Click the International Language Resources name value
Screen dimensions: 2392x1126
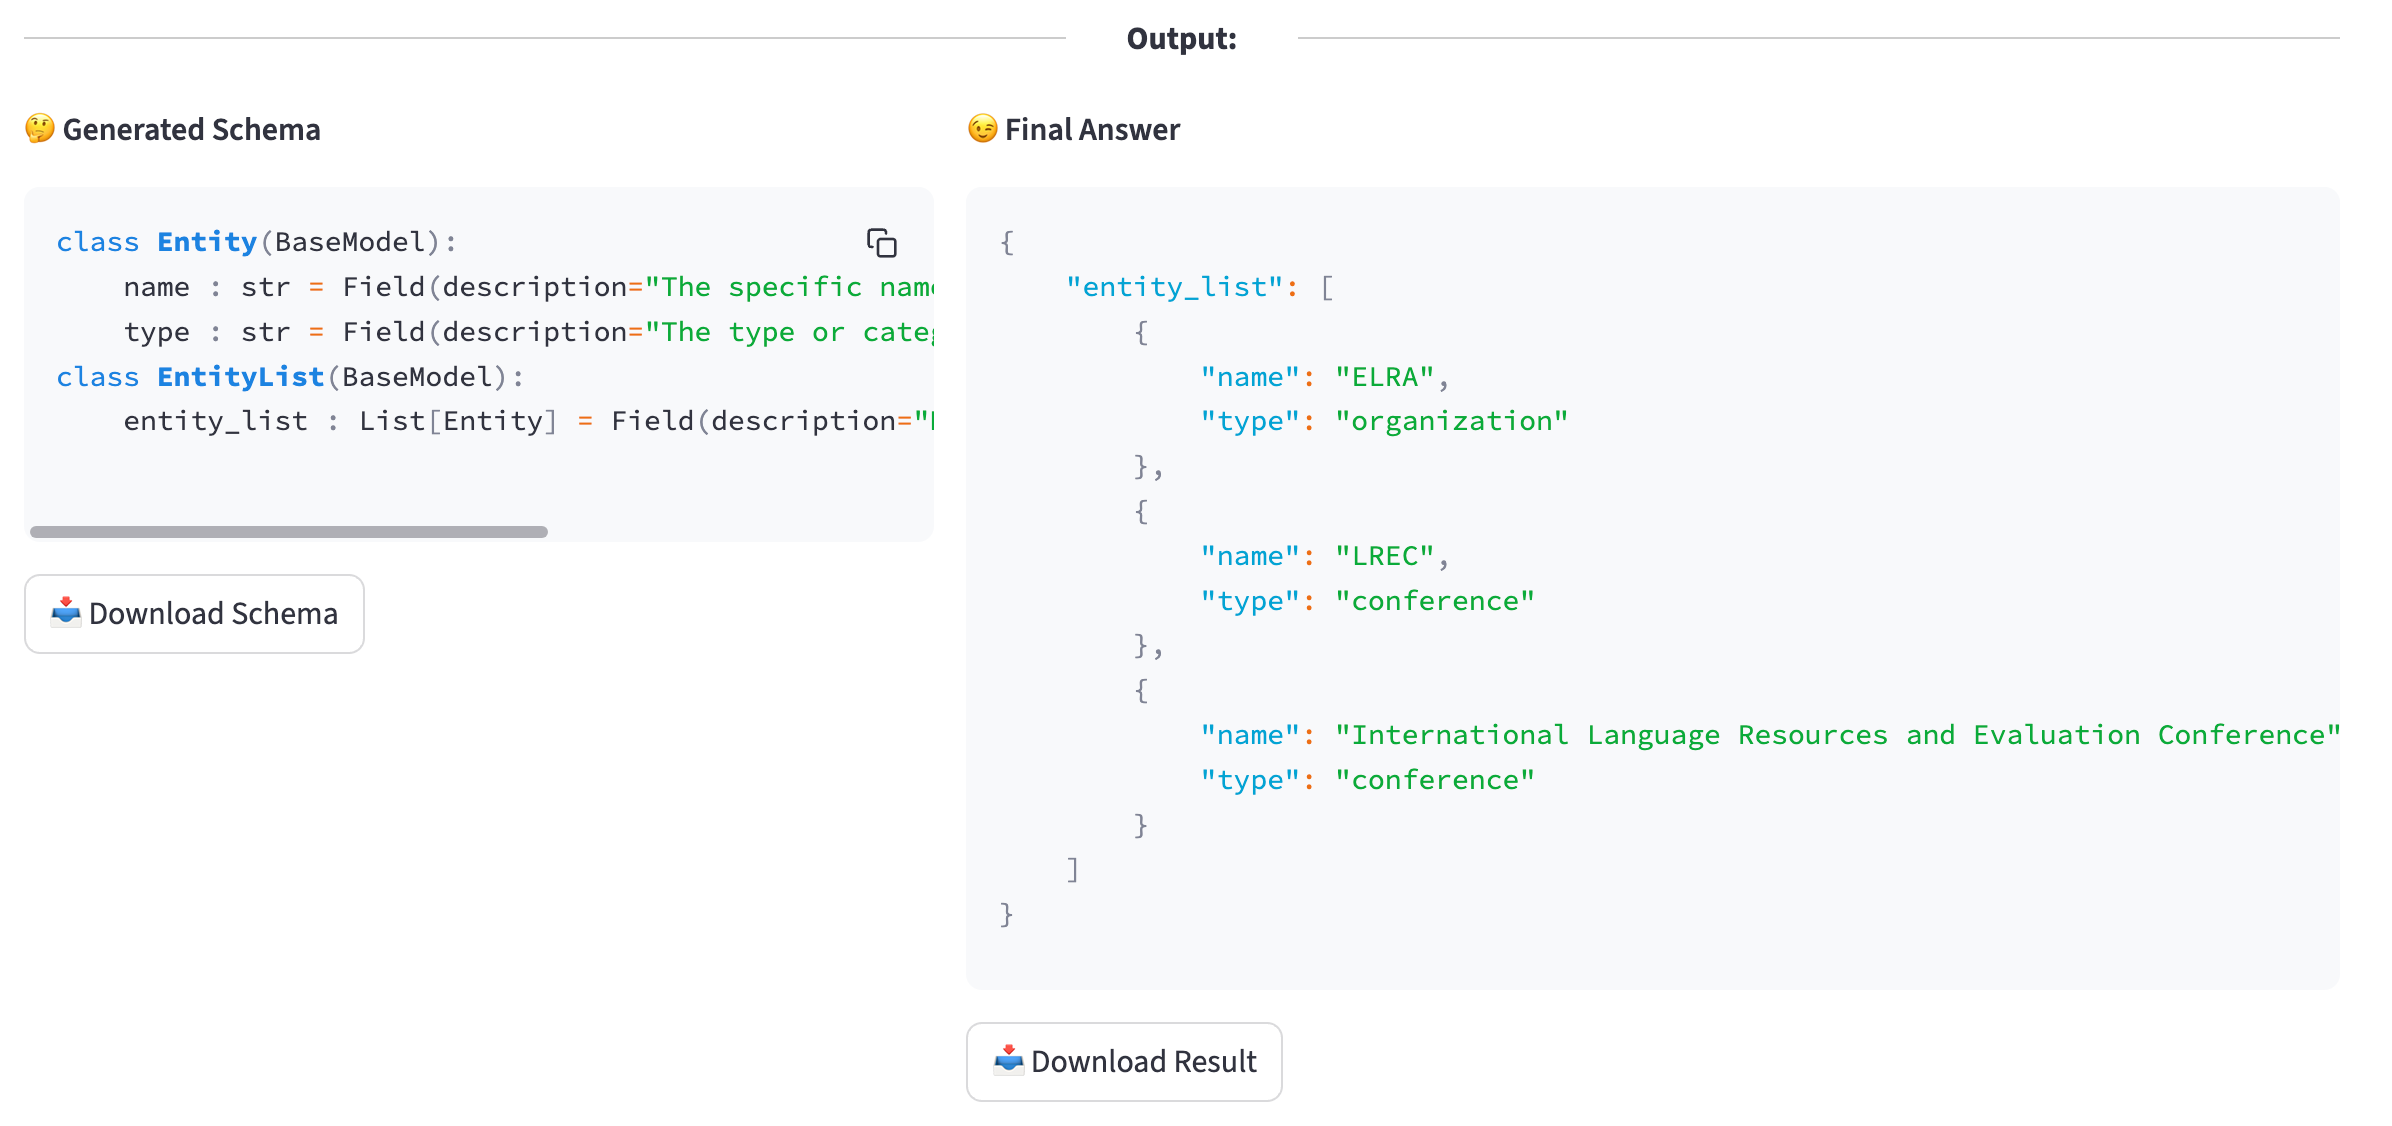[1837, 735]
